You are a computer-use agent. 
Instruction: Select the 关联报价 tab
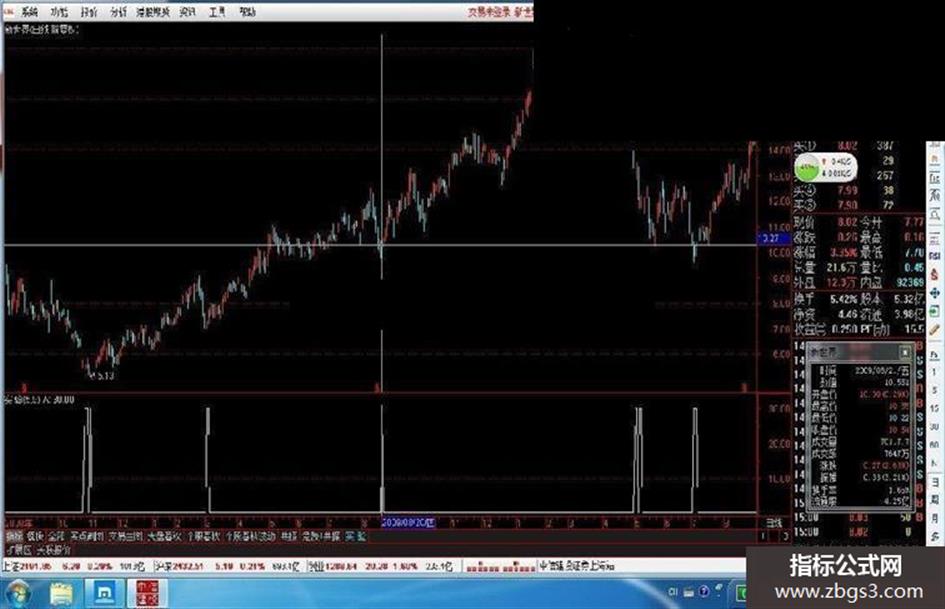pyautogui.click(x=54, y=550)
